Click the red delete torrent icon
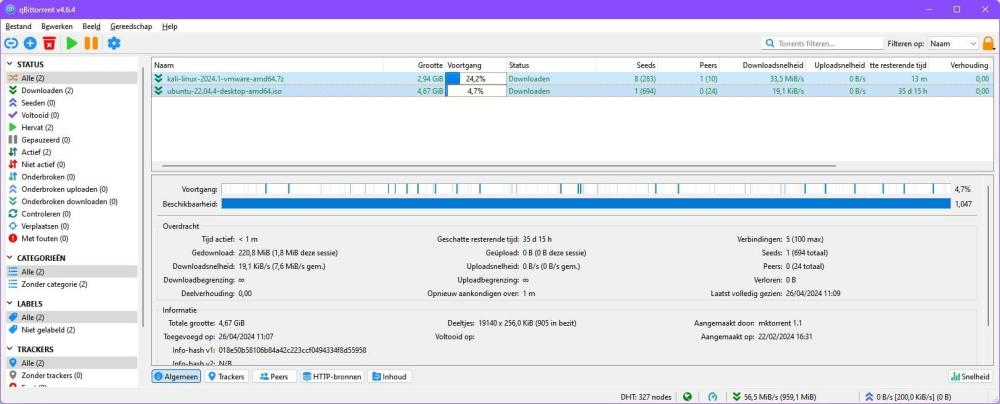 coord(49,43)
